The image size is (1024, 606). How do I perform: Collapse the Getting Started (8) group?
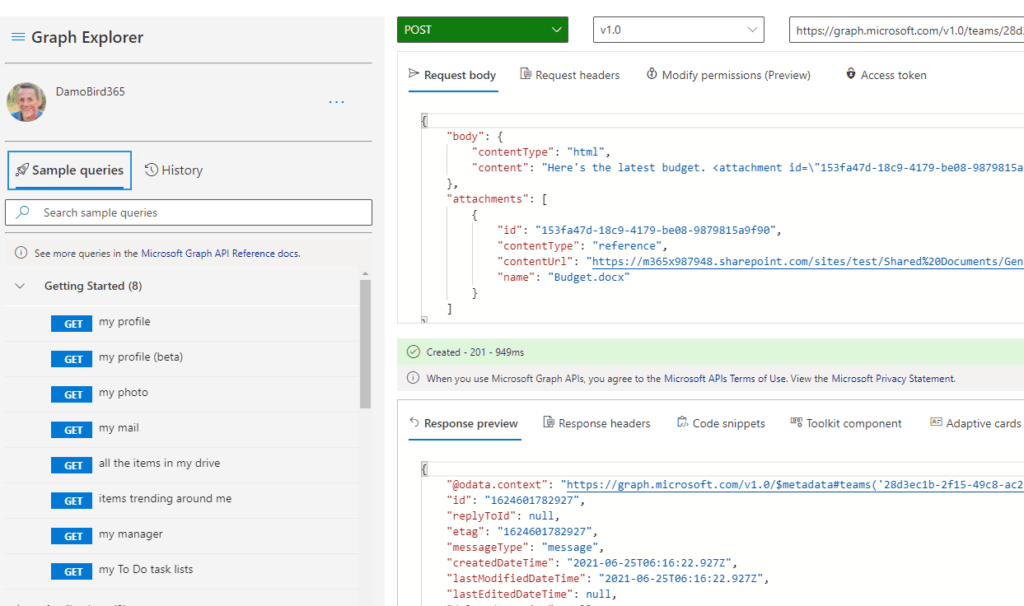point(20,286)
